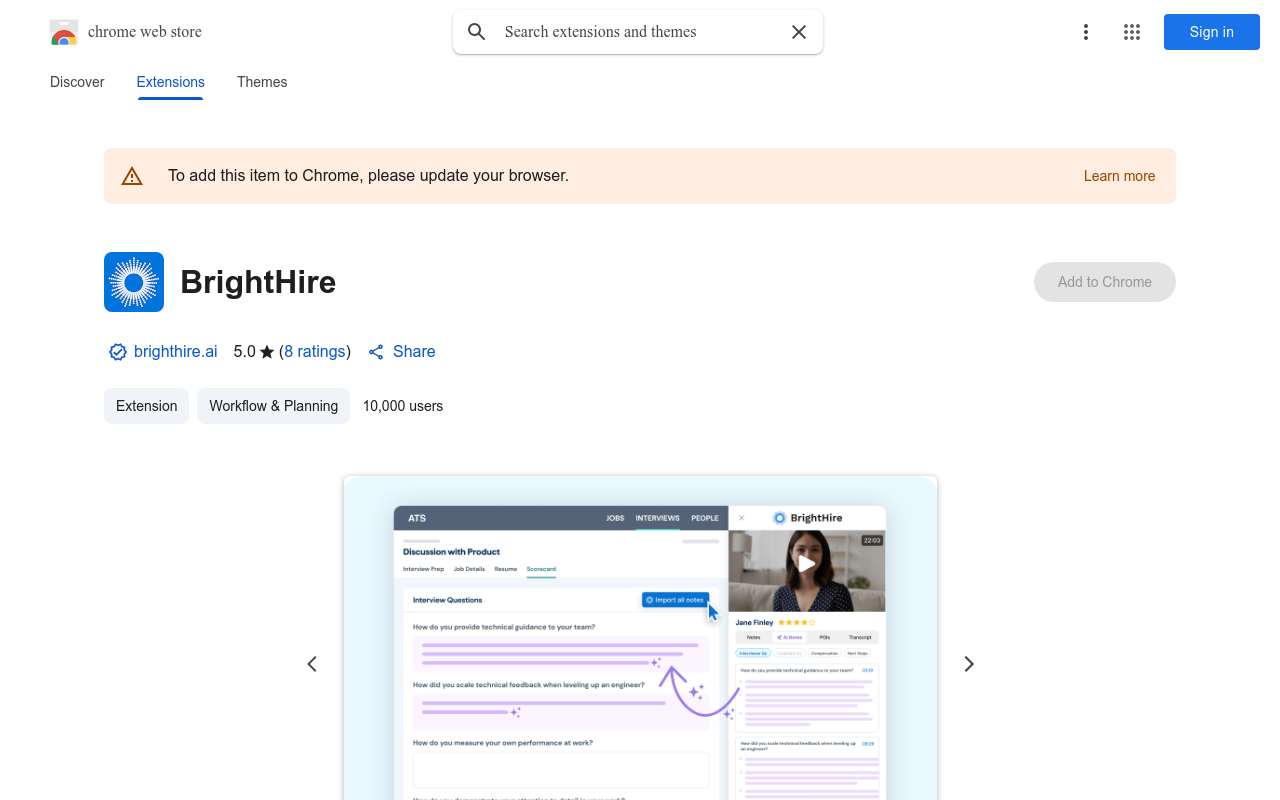This screenshot has height=800, width=1280.
Task: Clear the search box with the X
Action: point(799,32)
